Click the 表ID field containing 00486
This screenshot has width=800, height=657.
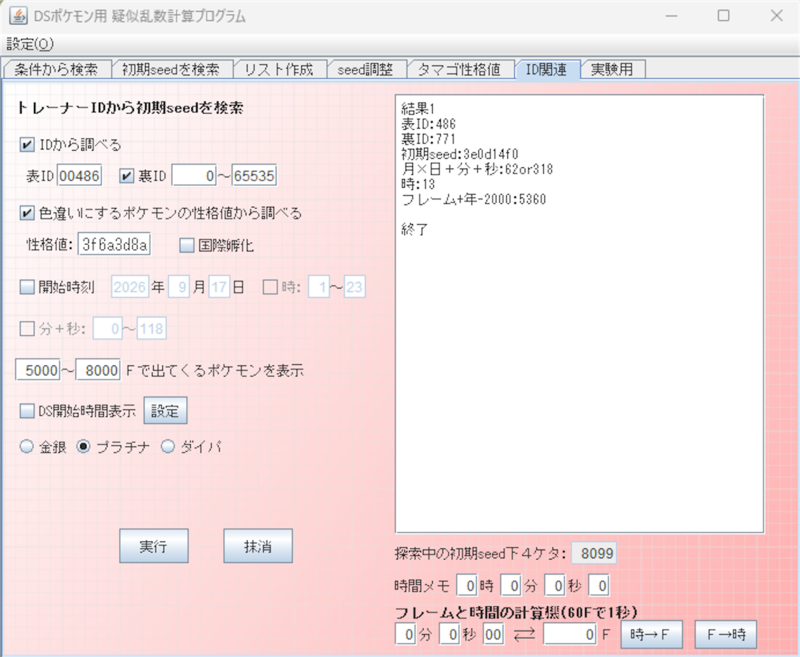[79, 176]
